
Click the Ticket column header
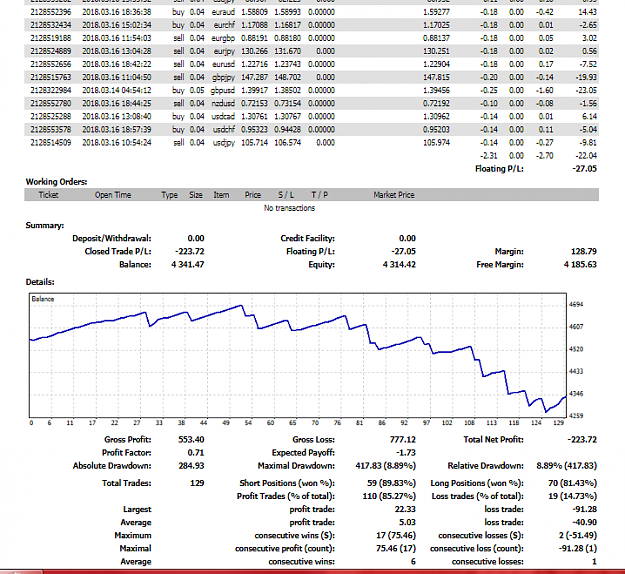click(48, 195)
